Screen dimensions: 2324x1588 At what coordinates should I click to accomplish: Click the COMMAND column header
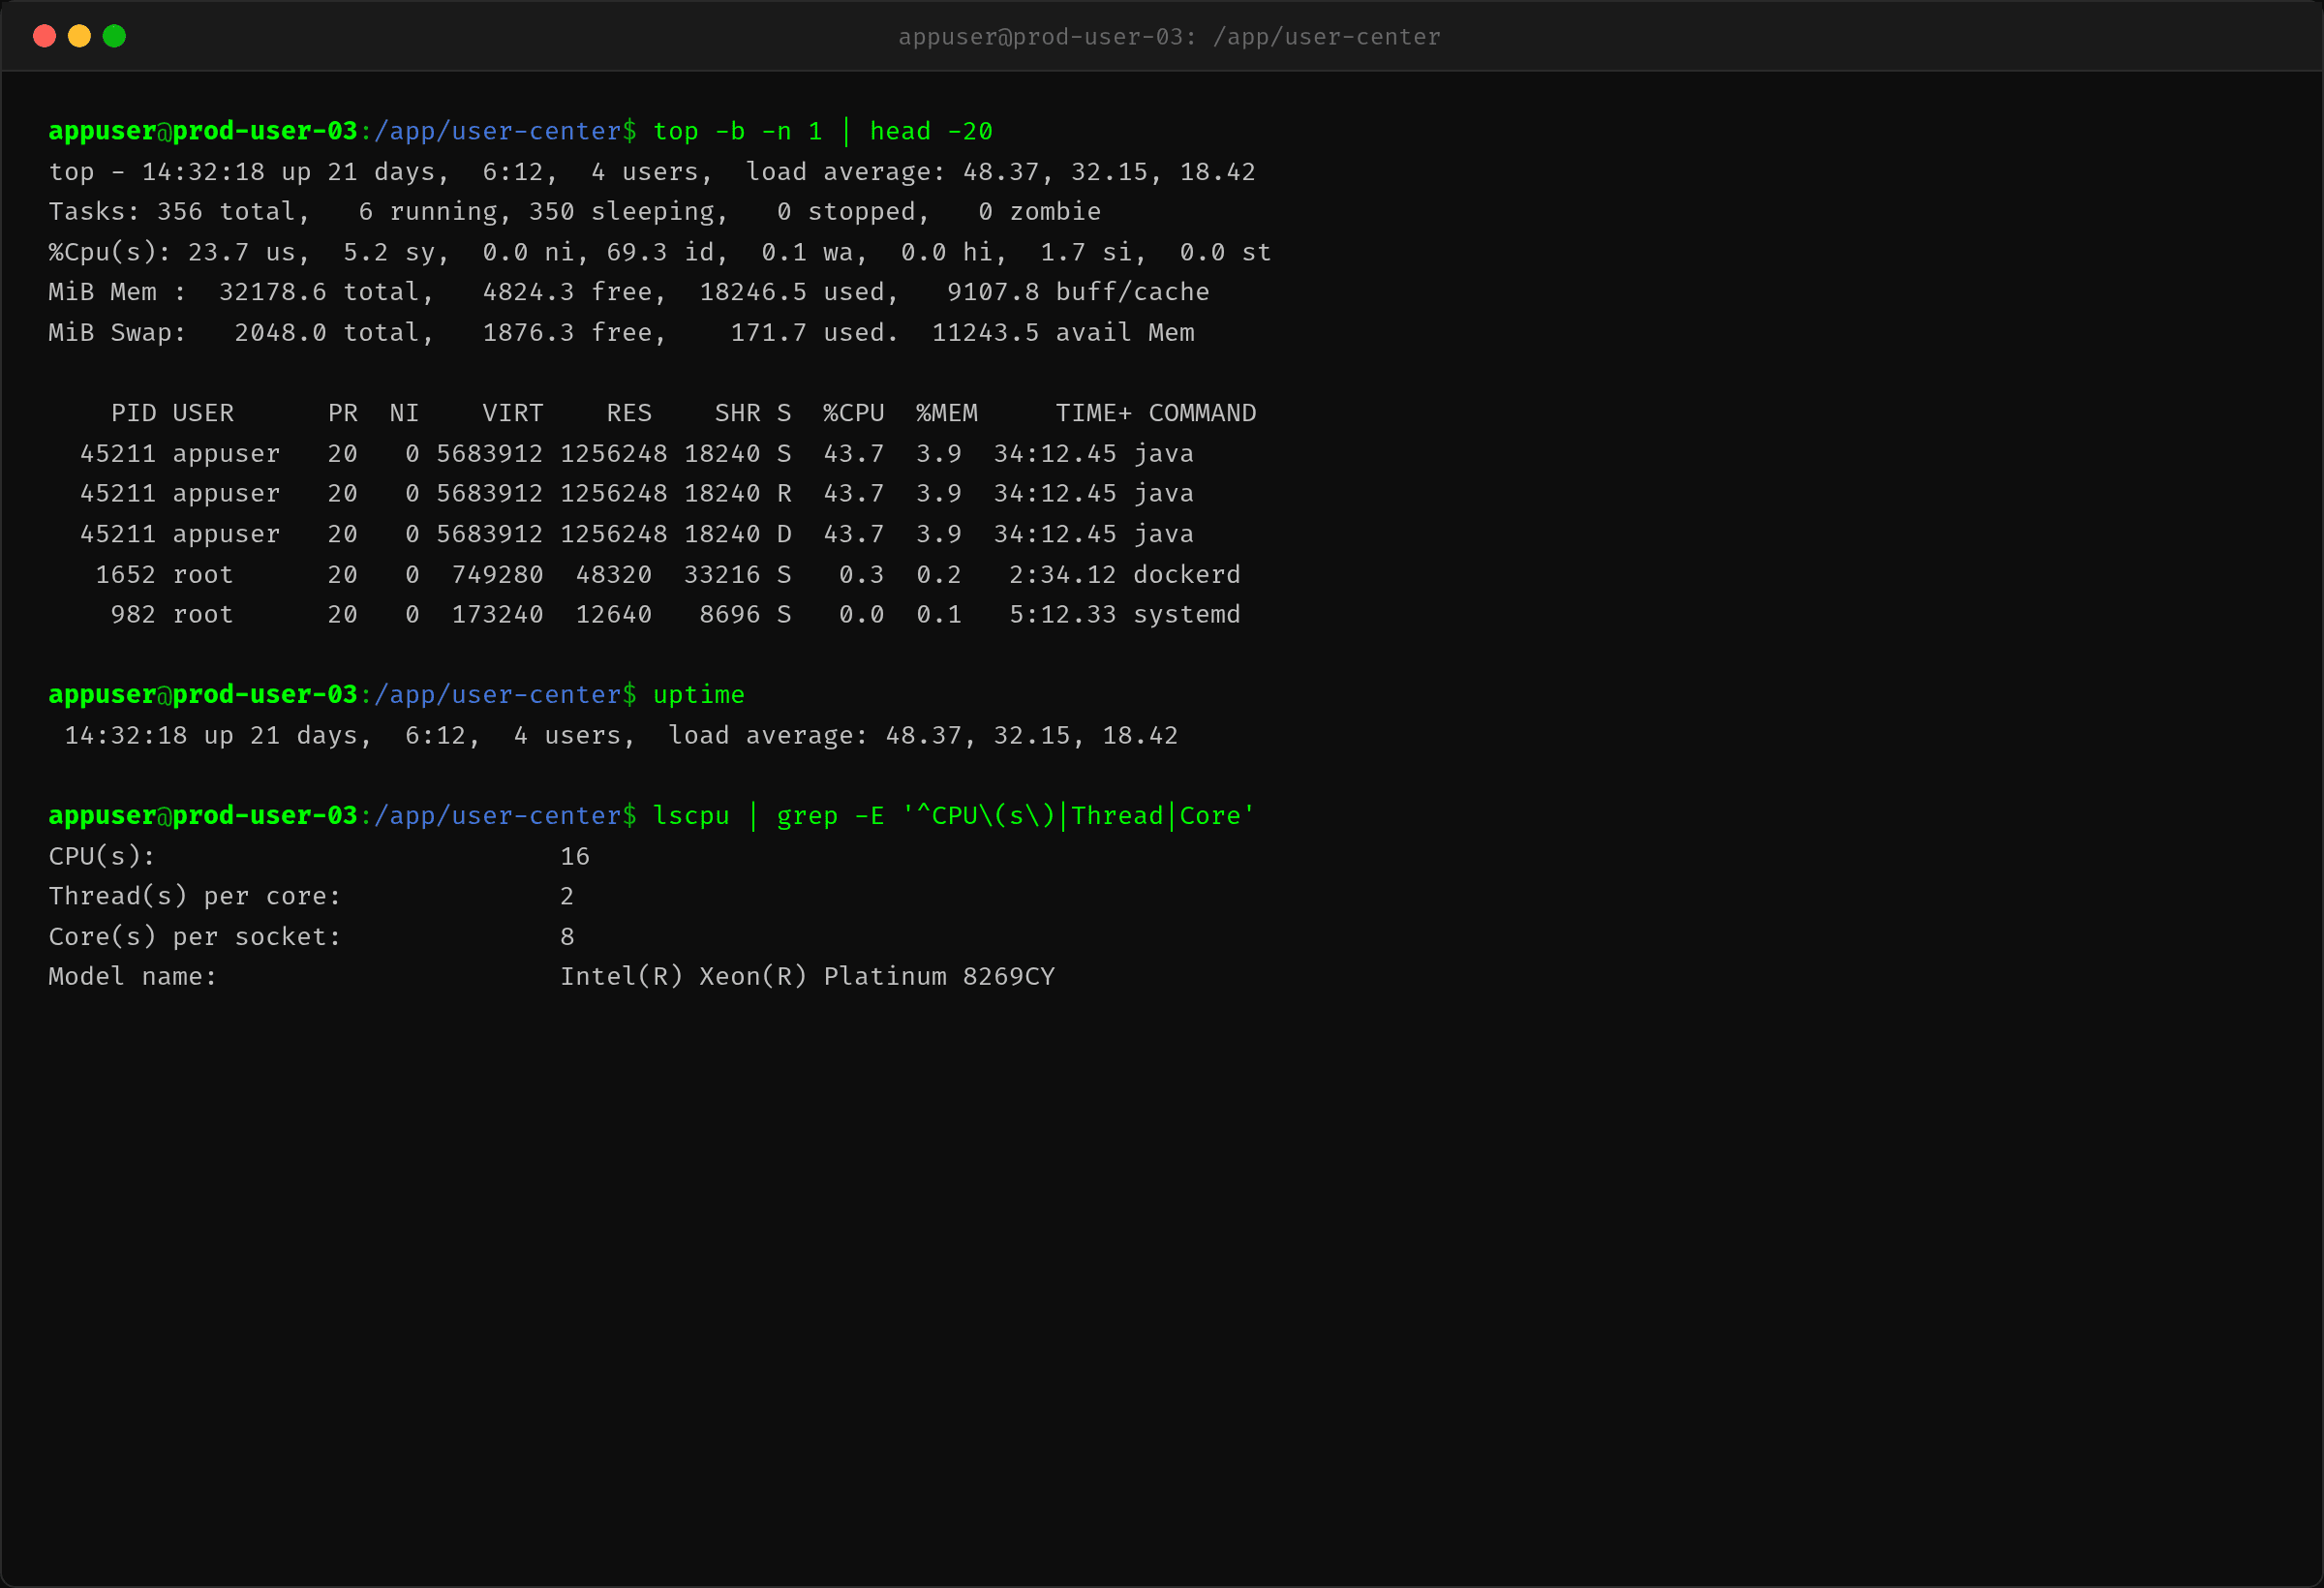(x=1202, y=413)
